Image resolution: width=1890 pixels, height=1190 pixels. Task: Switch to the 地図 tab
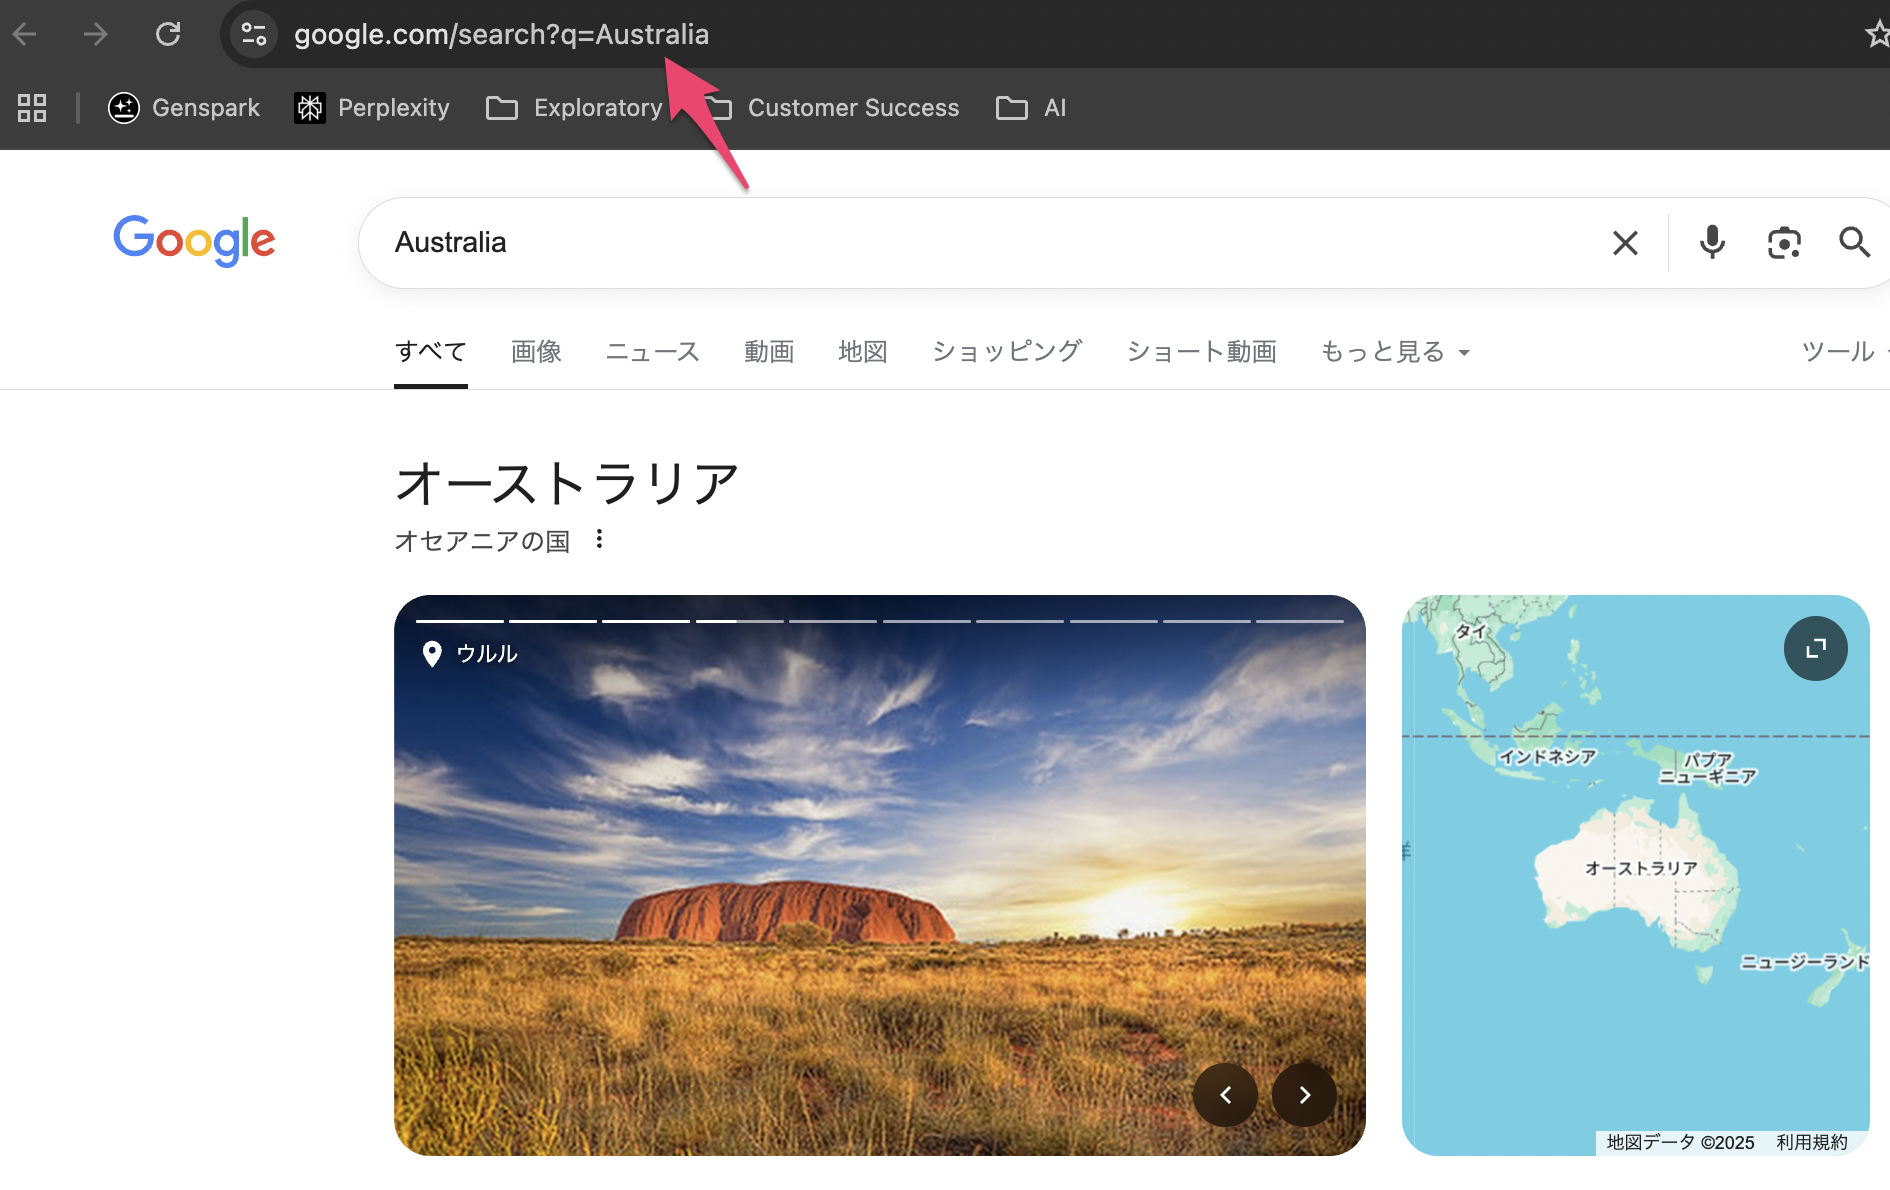point(863,352)
